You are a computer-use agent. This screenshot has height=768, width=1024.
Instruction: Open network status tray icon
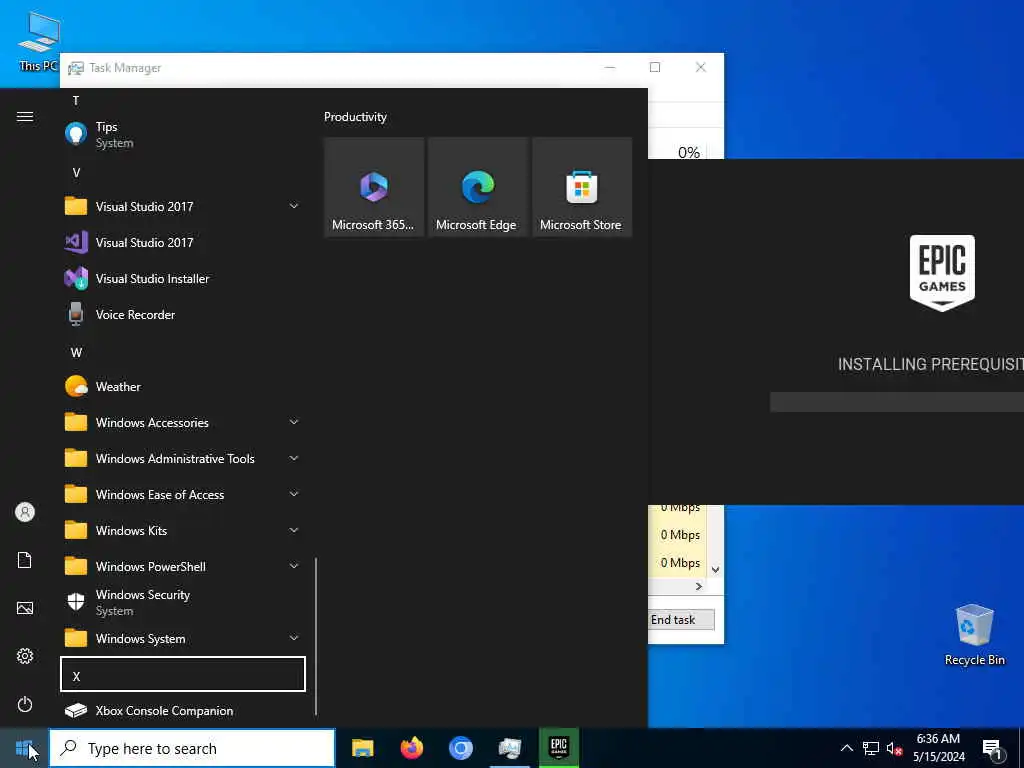click(x=871, y=748)
